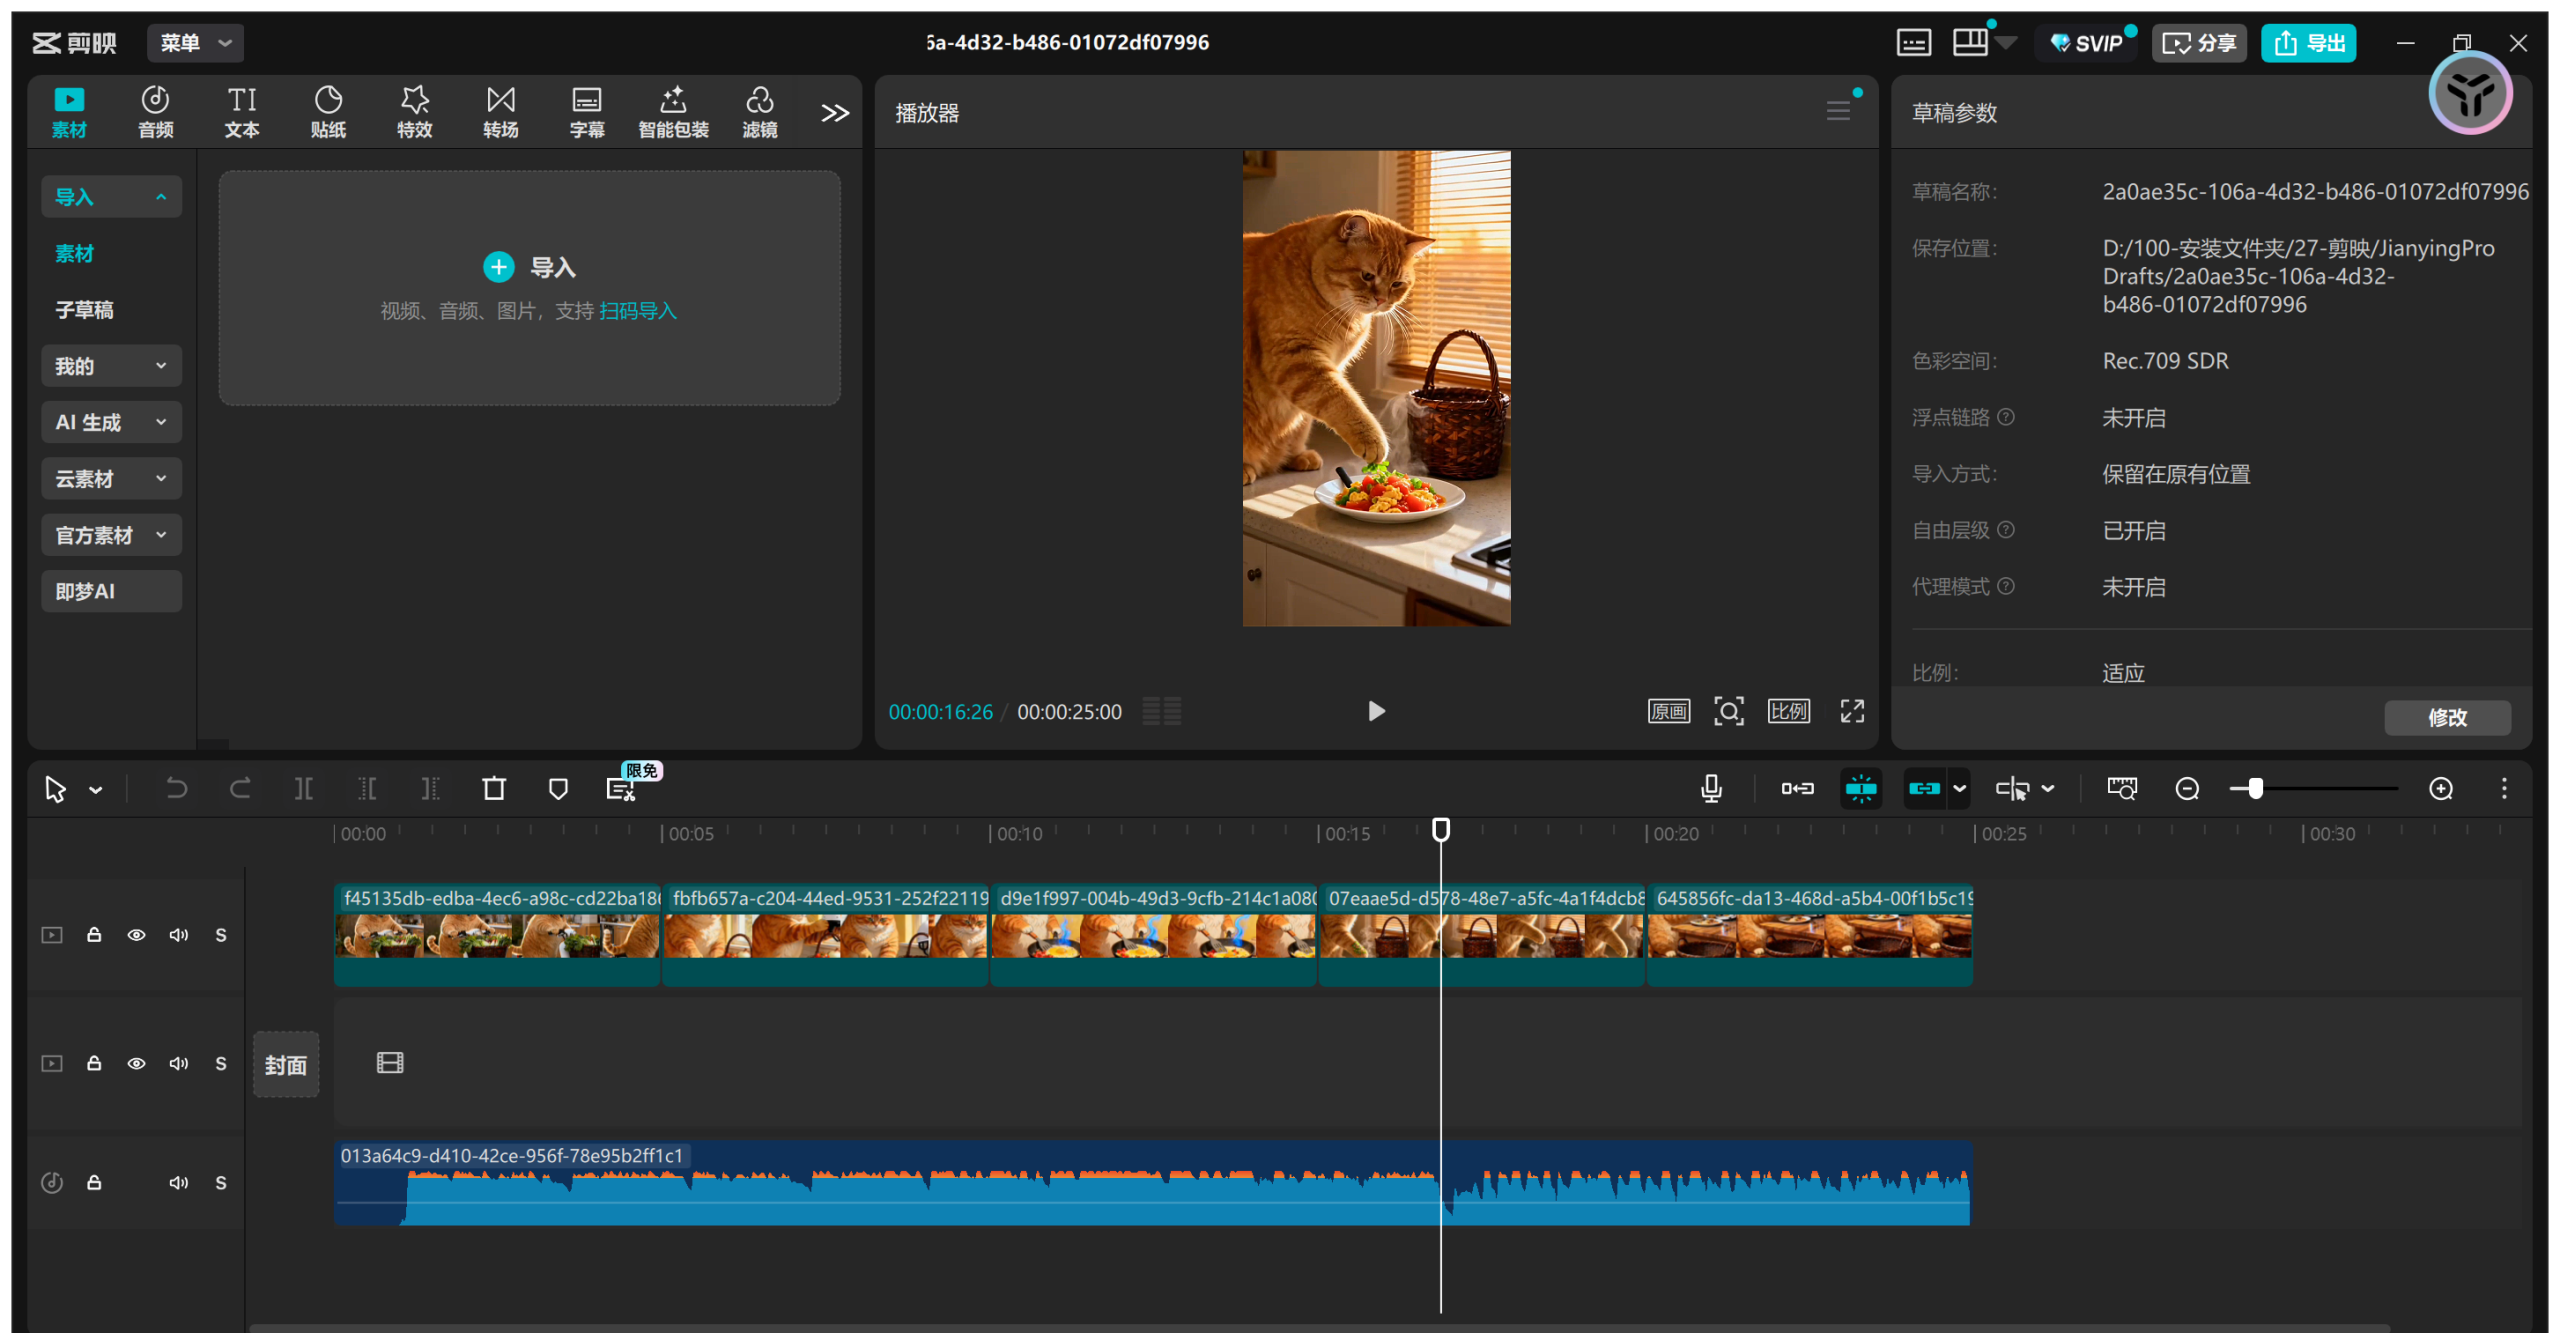Click the add marker shield icon
The image size is (2560, 1333).
(558, 789)
